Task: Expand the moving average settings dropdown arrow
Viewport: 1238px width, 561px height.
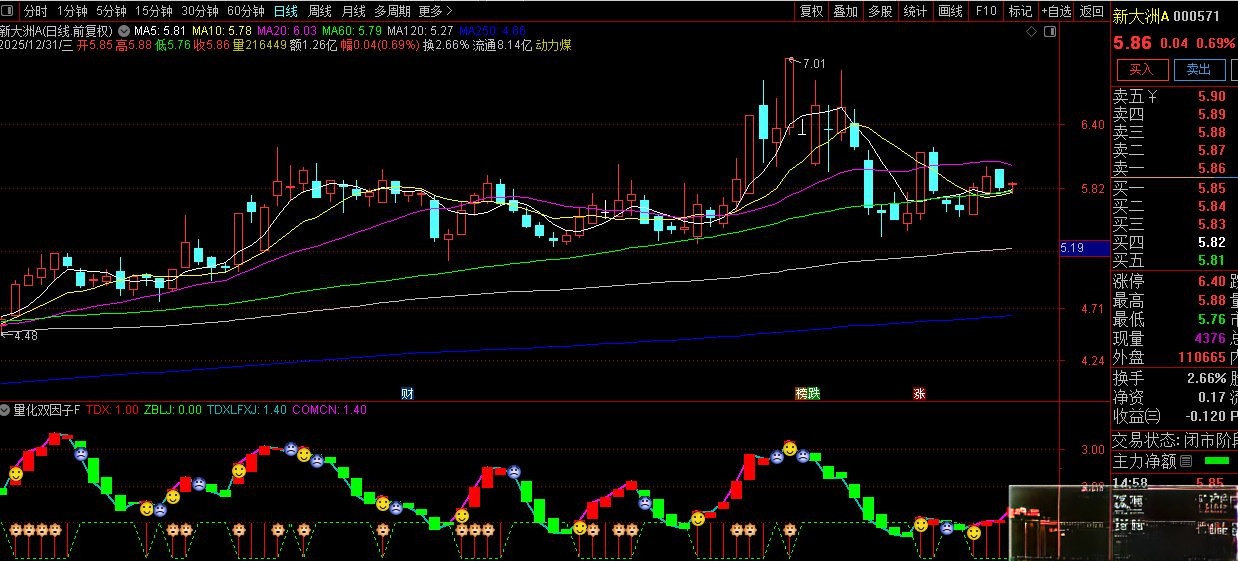Action: [x=124, y=31]
